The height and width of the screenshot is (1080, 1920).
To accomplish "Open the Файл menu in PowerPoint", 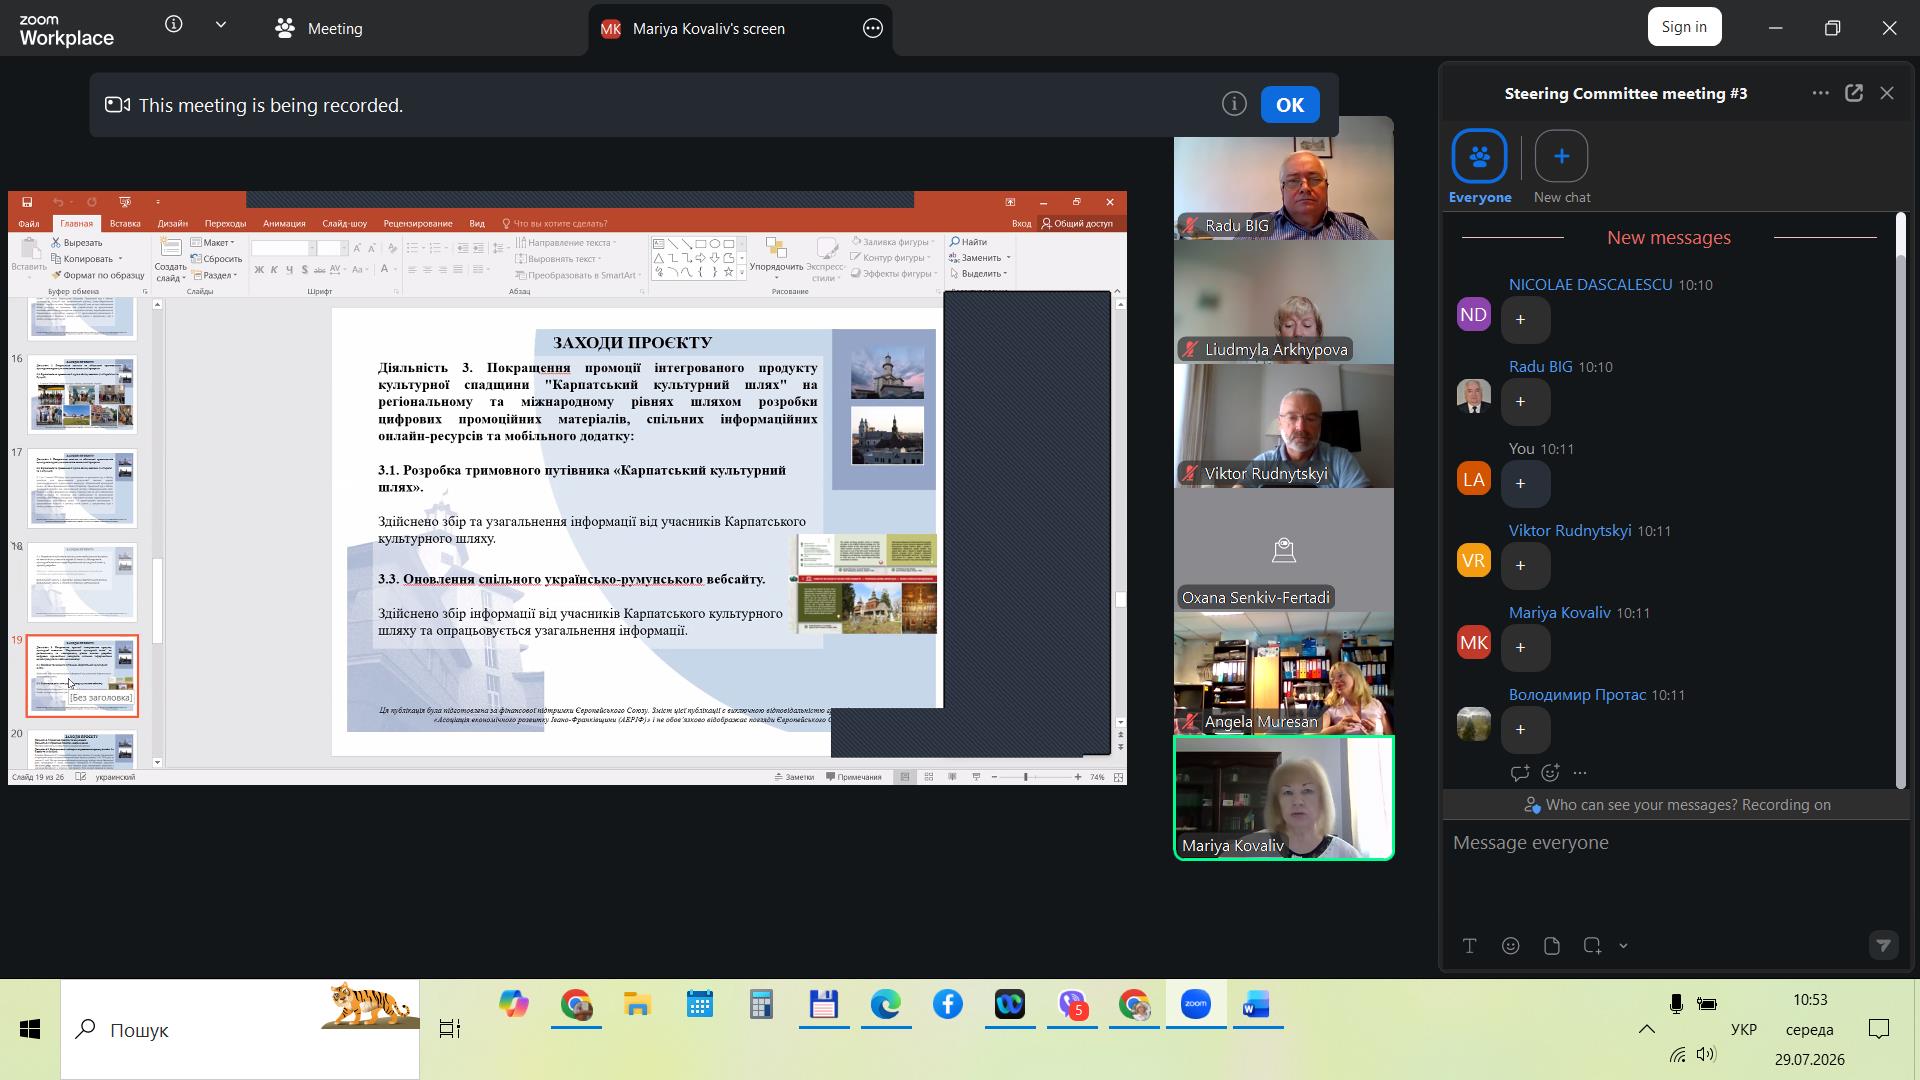I will [28, 224].
